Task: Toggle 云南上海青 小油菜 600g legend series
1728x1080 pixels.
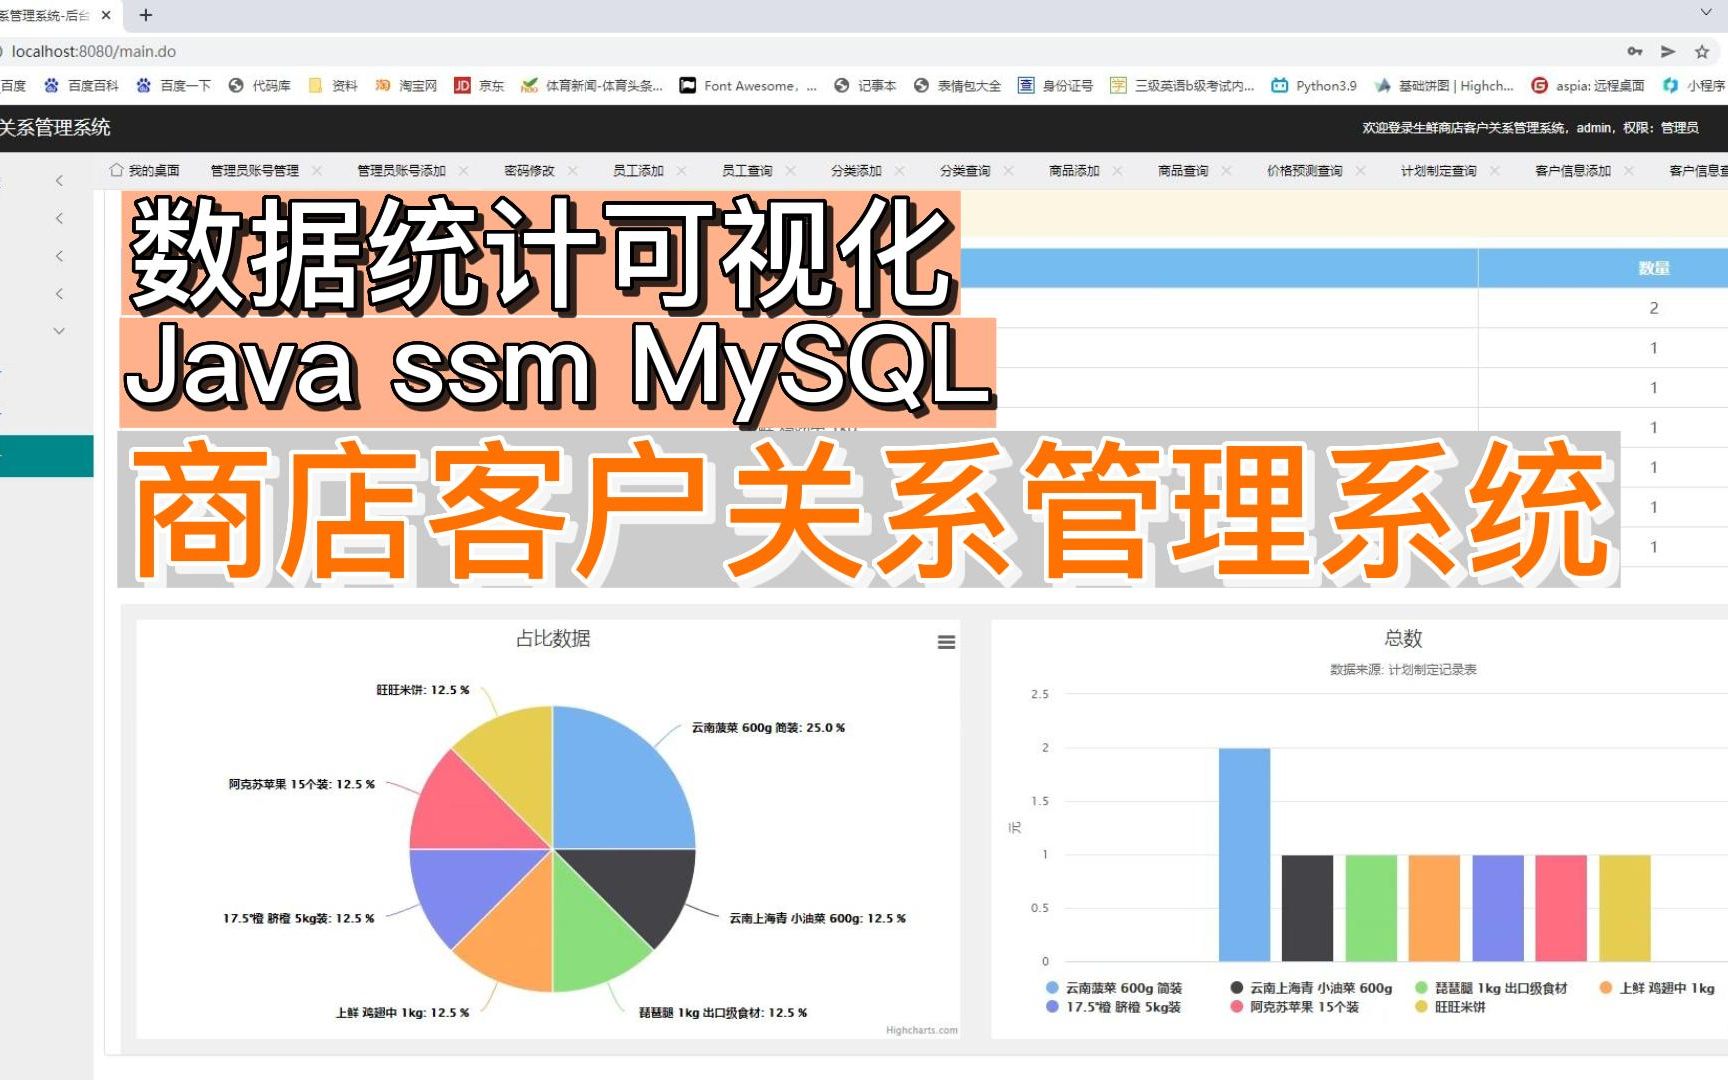Action: 1311,987
